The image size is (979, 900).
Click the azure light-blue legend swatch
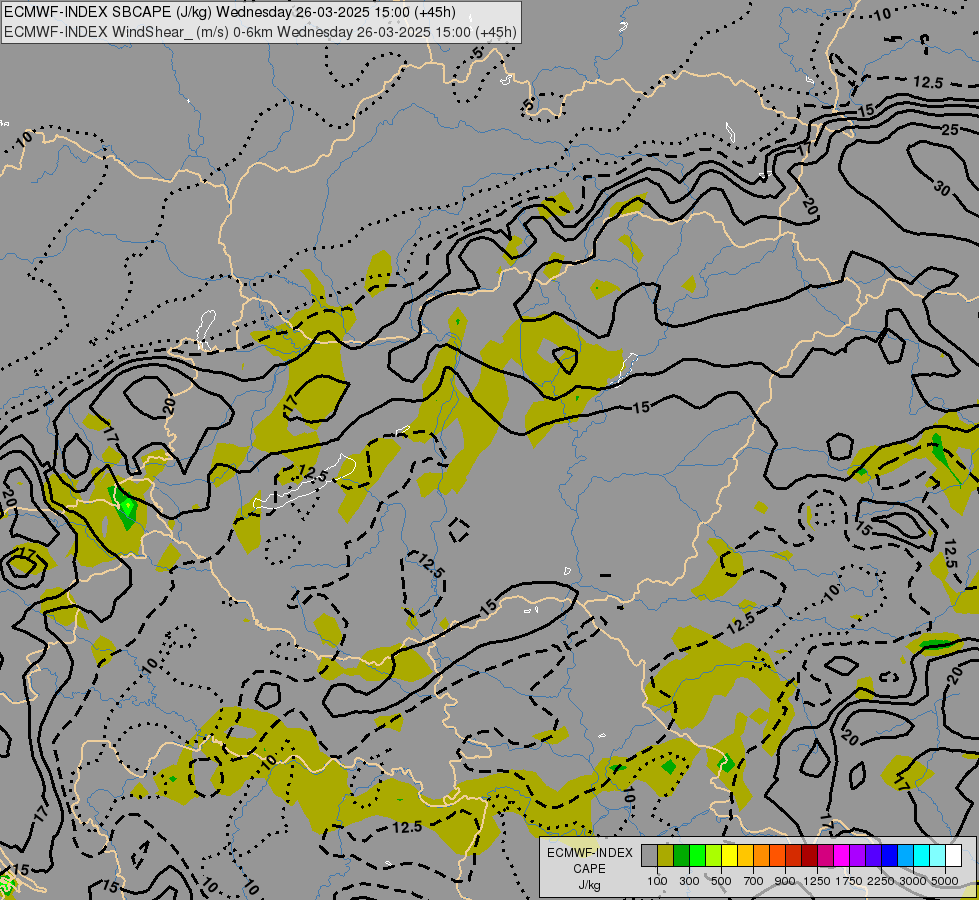click(x=905, y=856)
